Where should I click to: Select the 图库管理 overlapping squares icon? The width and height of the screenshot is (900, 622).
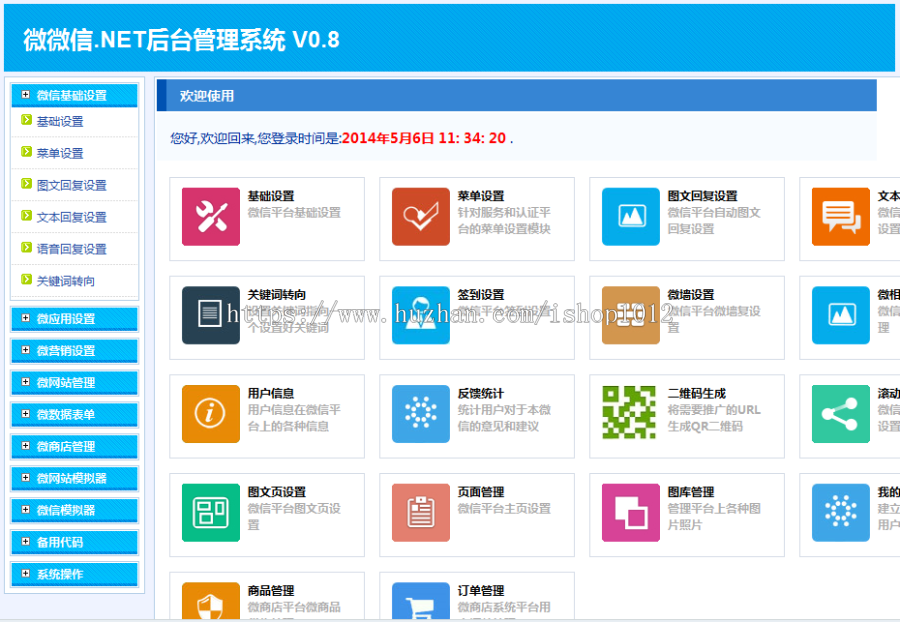[630, 513]
